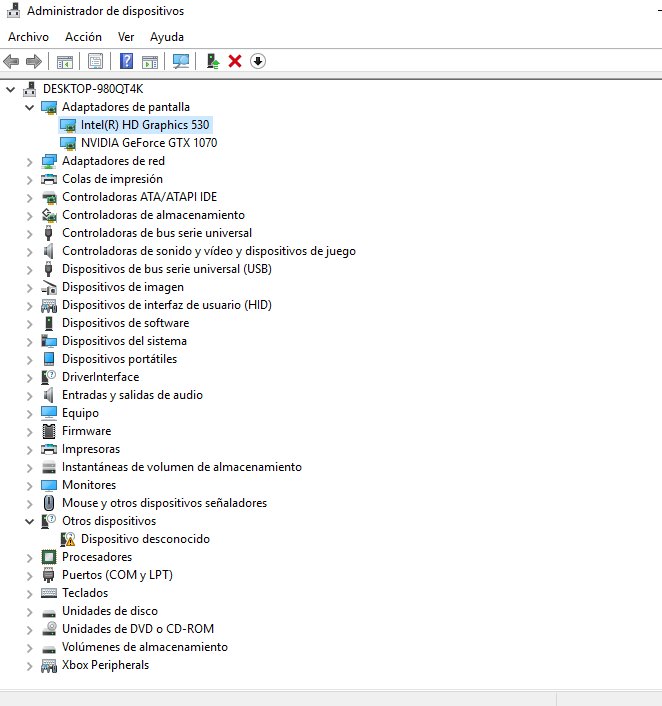Open the Ayuda menu
Viewport: 662px width, 706px height.
coord(167,37)
